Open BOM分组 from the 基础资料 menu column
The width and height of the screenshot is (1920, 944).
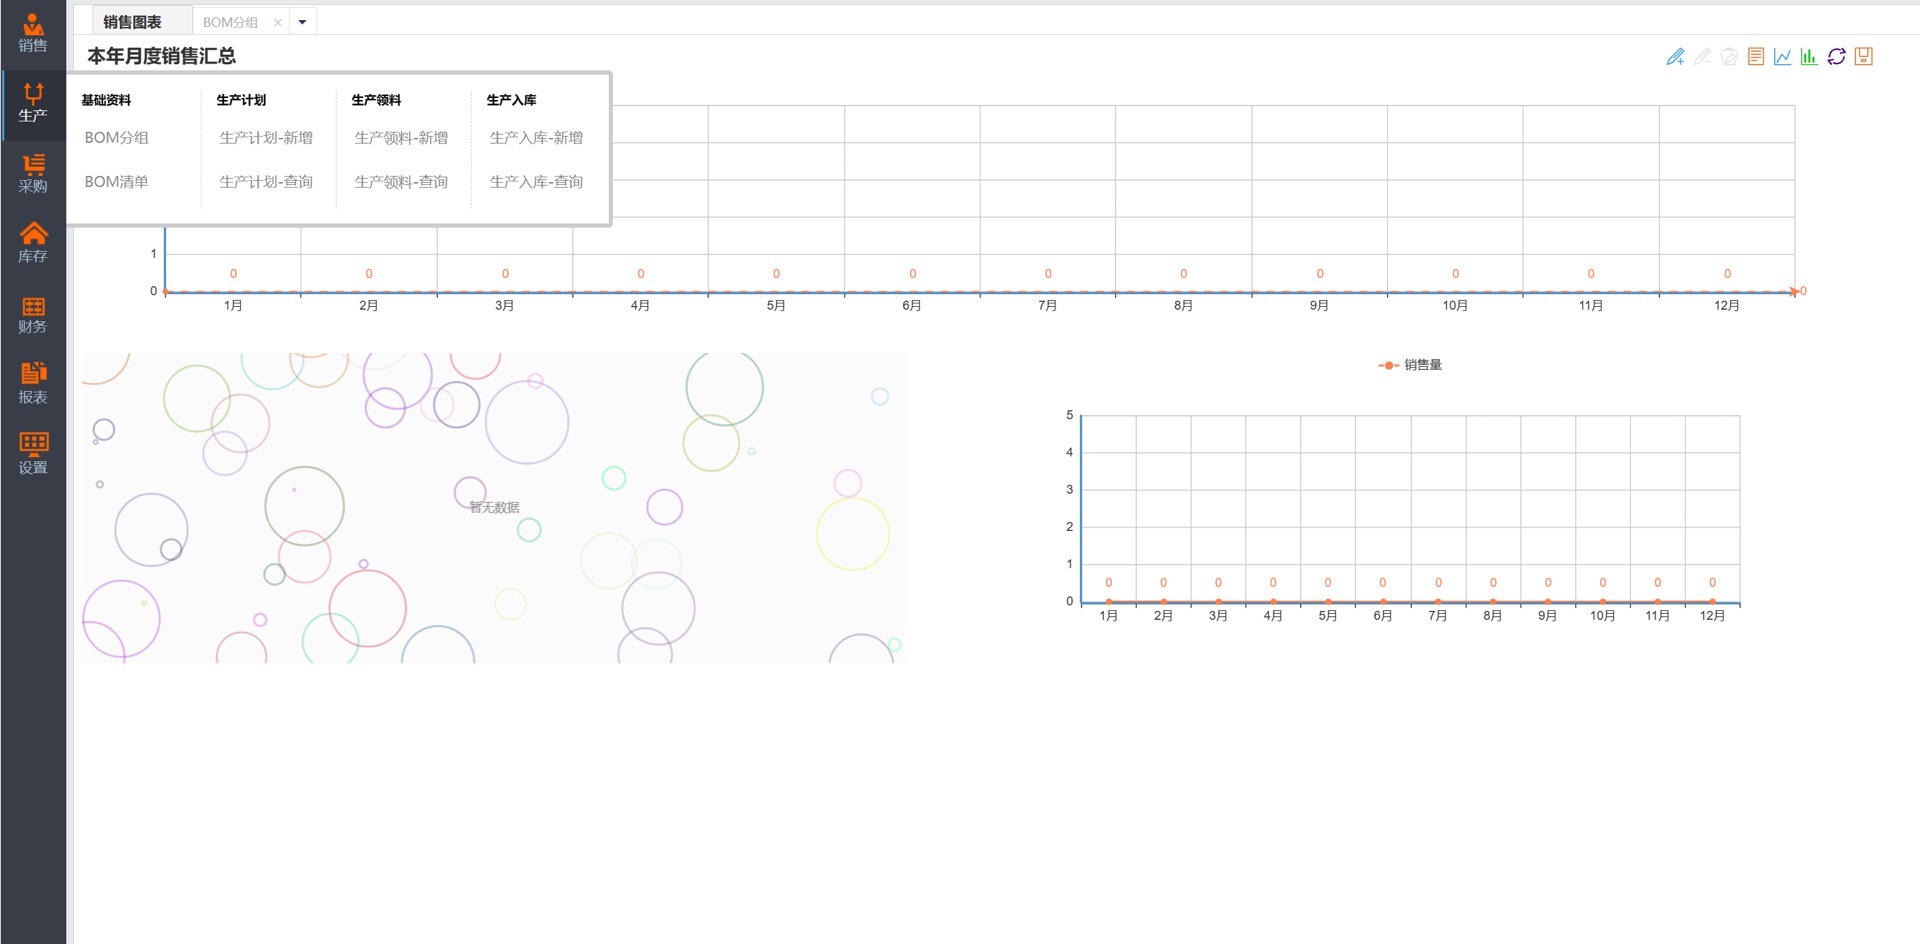click(x=116, y=138)
